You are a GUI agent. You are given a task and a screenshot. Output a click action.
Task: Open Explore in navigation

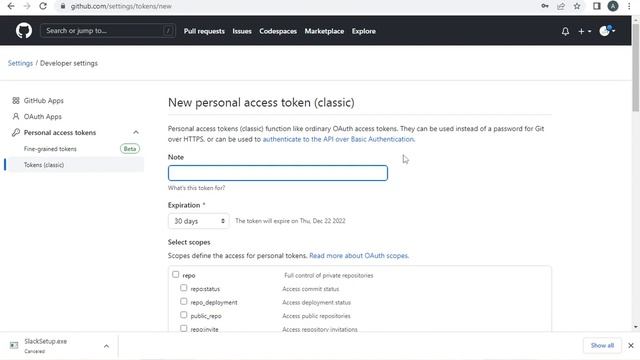[x=364, y=31]
